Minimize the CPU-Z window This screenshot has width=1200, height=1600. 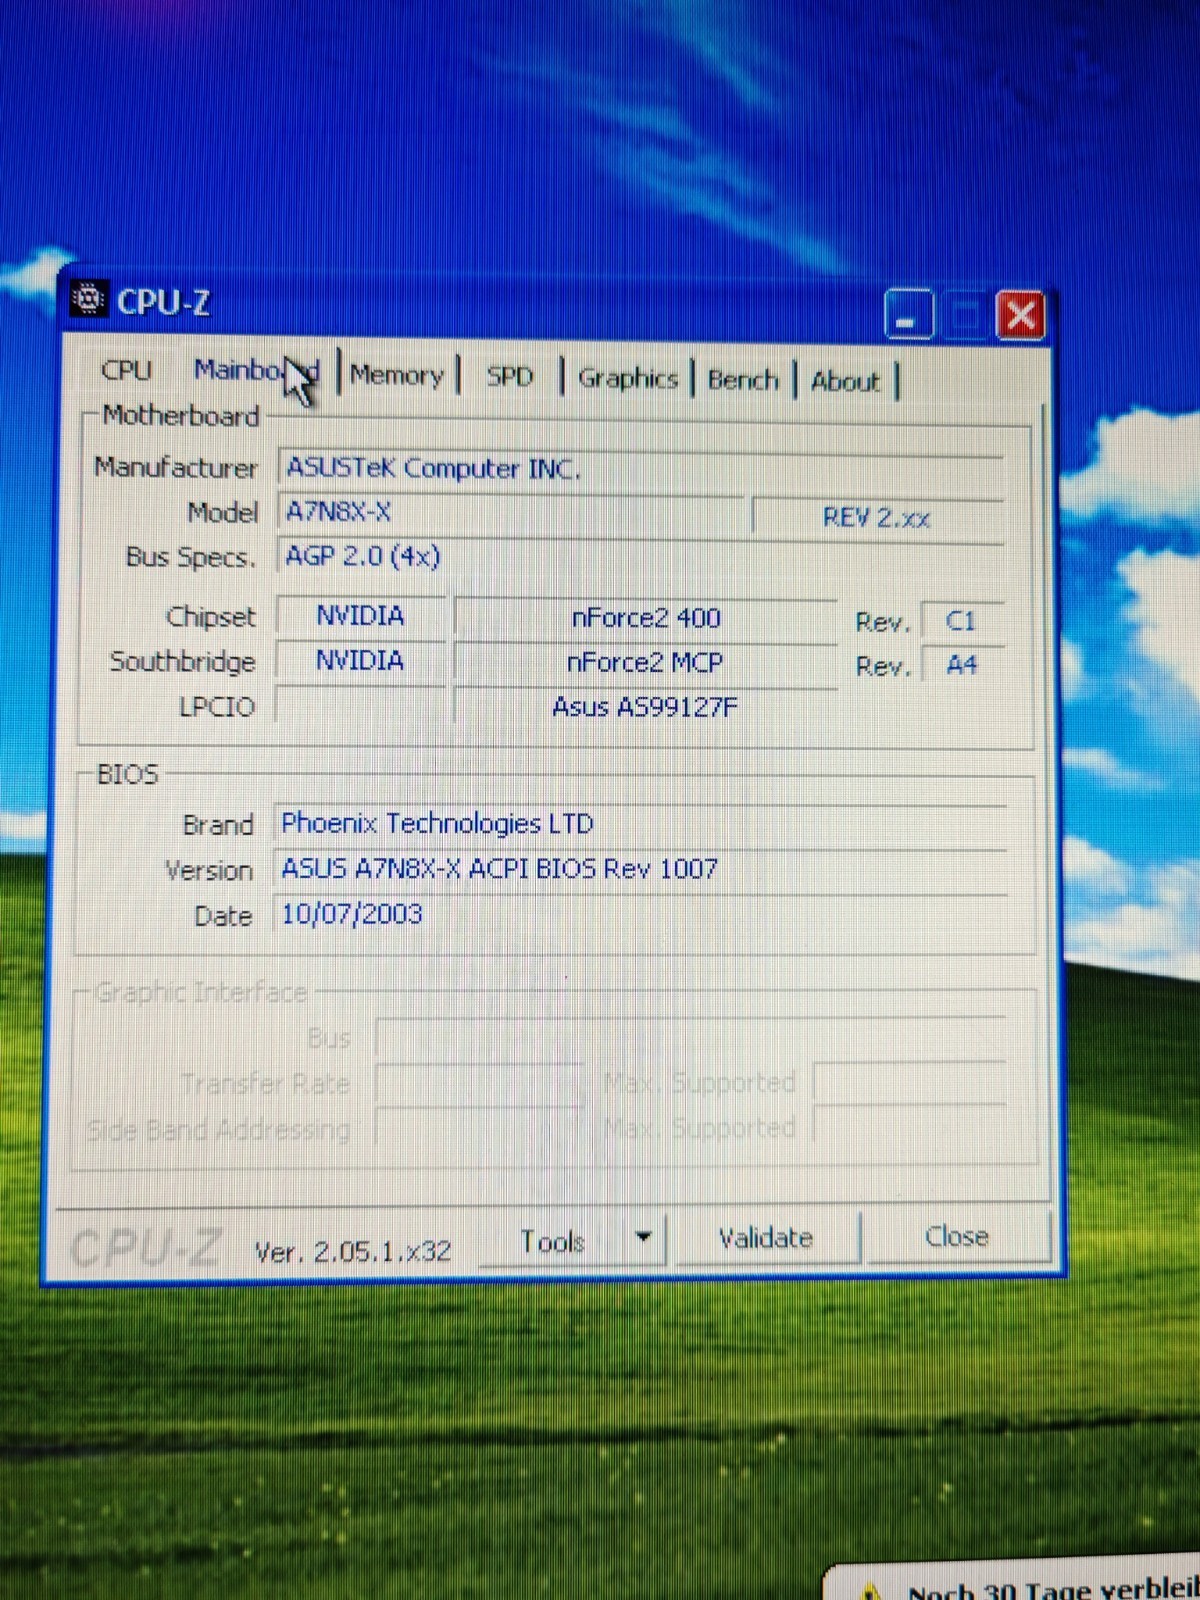908,314
